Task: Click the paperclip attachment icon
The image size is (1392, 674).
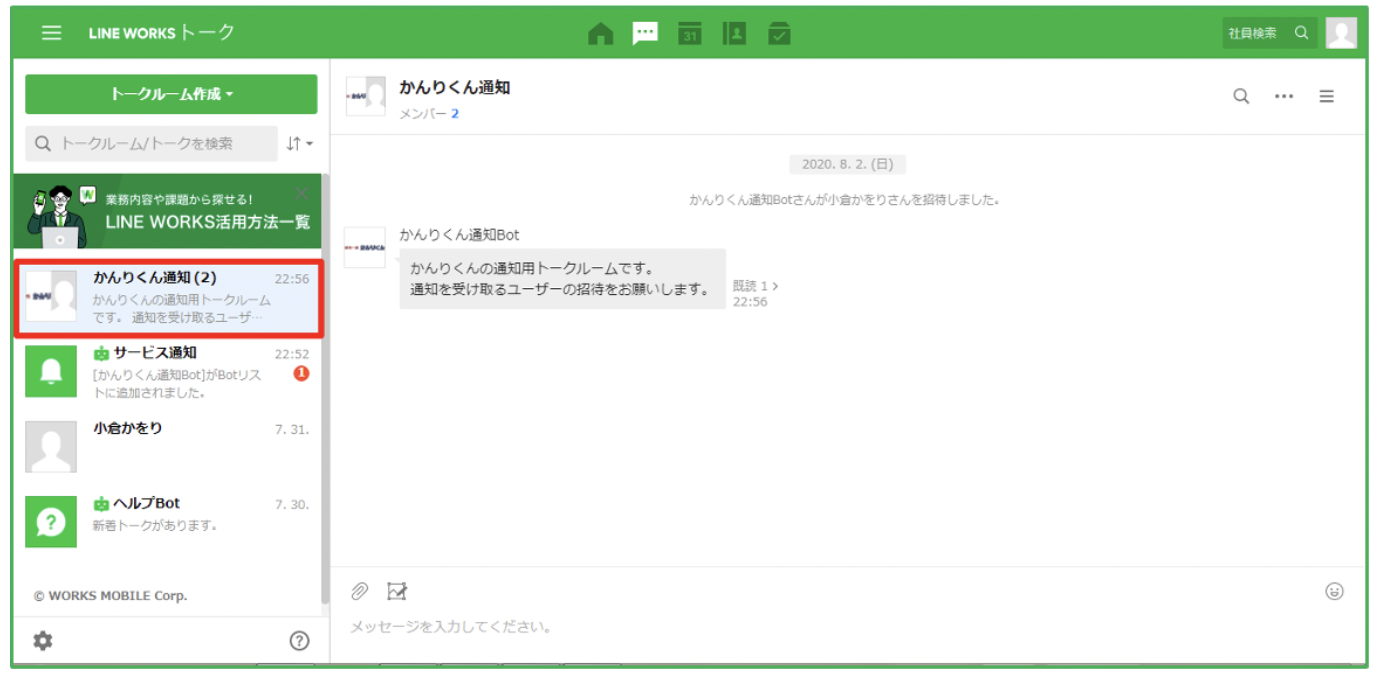Action: tap(358, 590)
